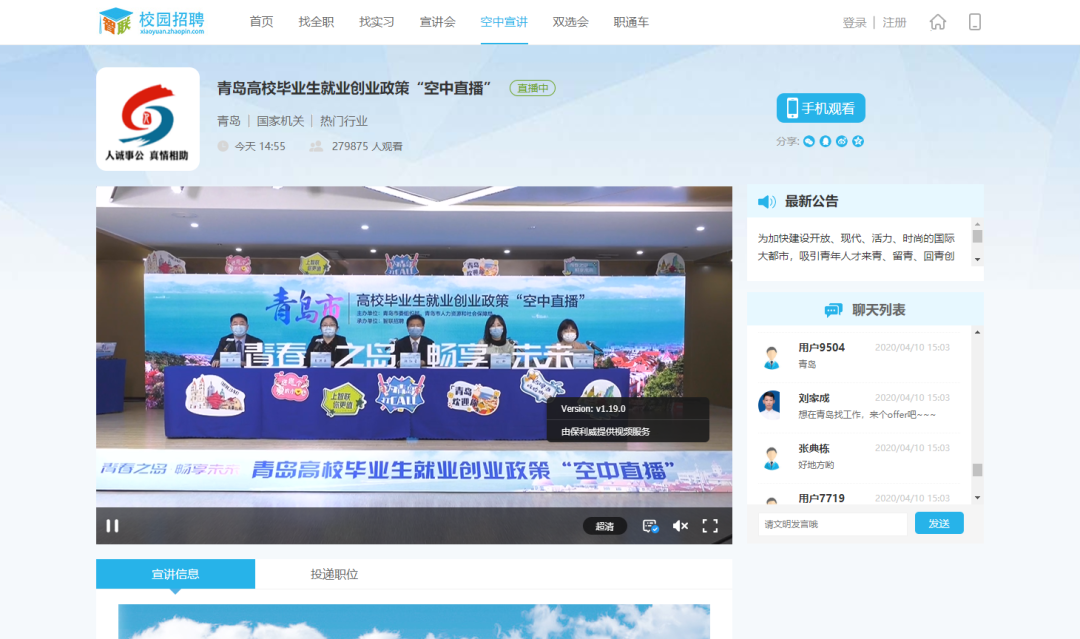The height and width of the screenshot is (639, 1080).
Task: Open the 超清 video quality selector
Action: point(605,526)
